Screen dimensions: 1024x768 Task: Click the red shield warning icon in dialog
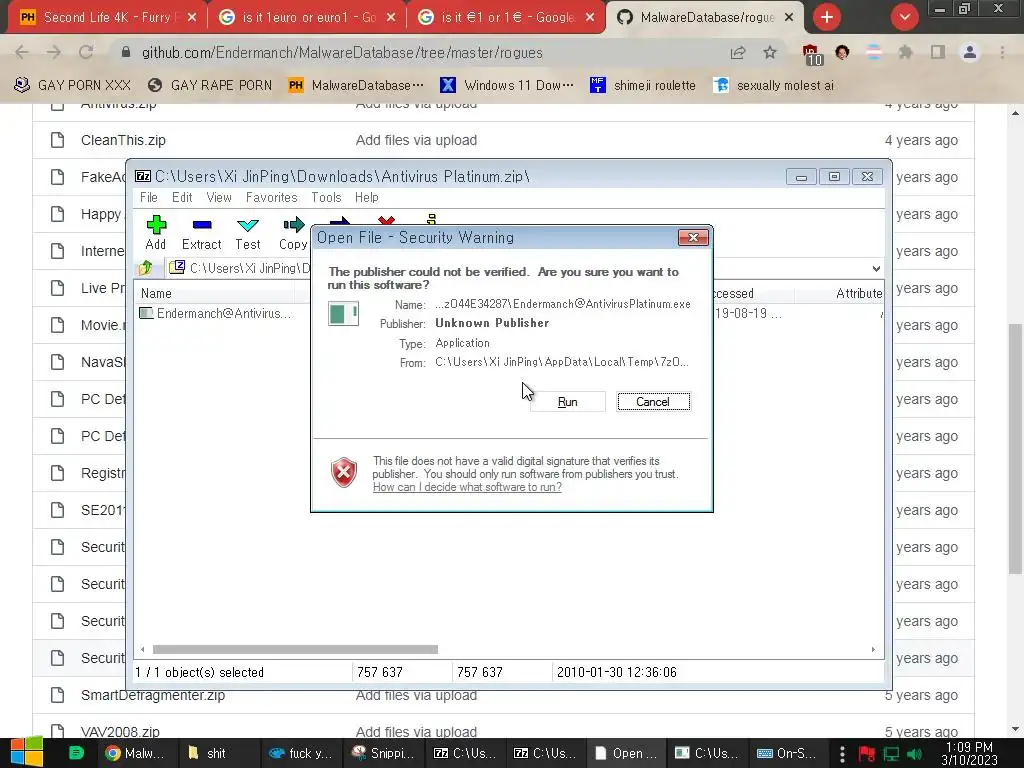tap(344, 473)
